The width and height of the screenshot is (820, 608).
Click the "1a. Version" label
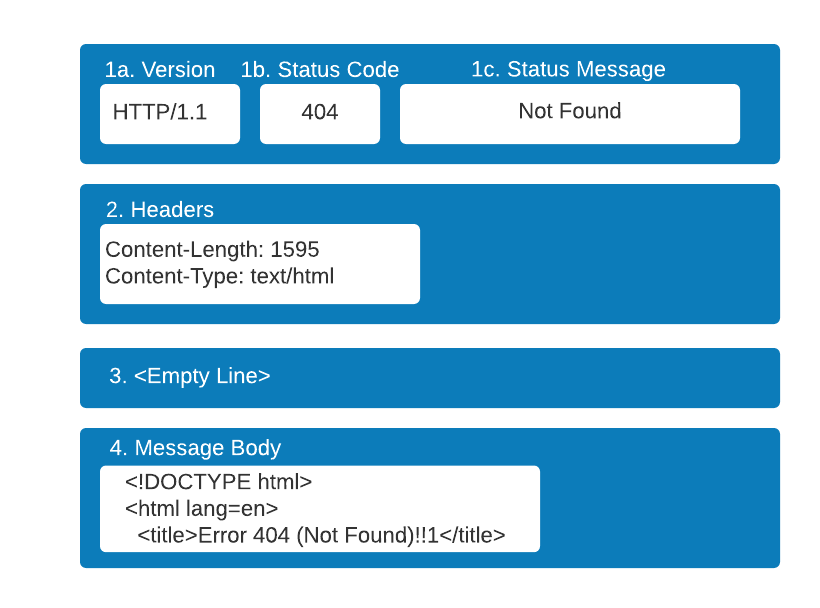[159, 70]
